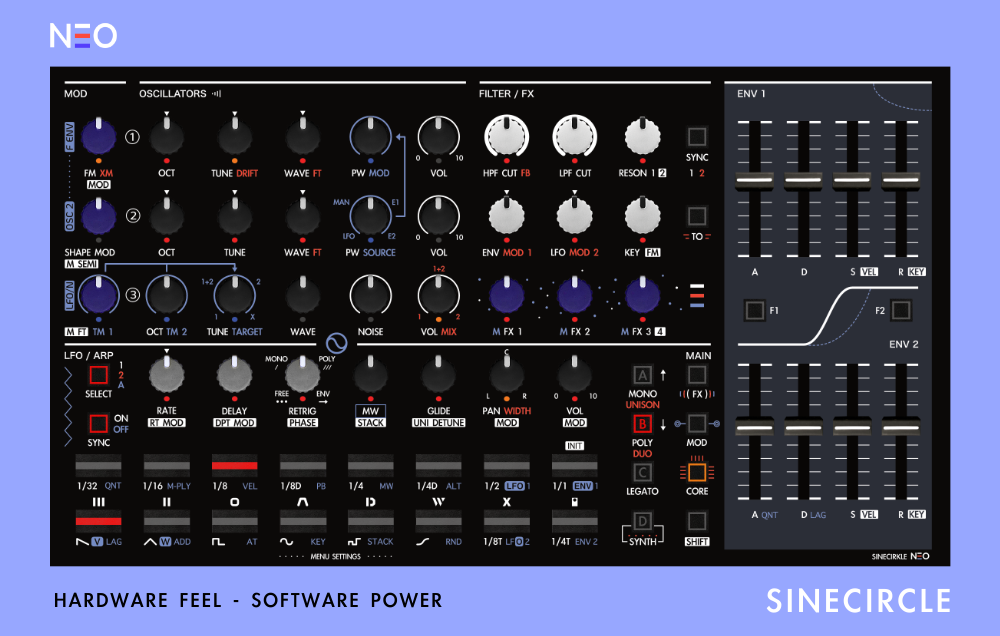Viewport: 1000px width, 636px height.
Task: Click the KEY FM knob
Action: click(642, 216)
